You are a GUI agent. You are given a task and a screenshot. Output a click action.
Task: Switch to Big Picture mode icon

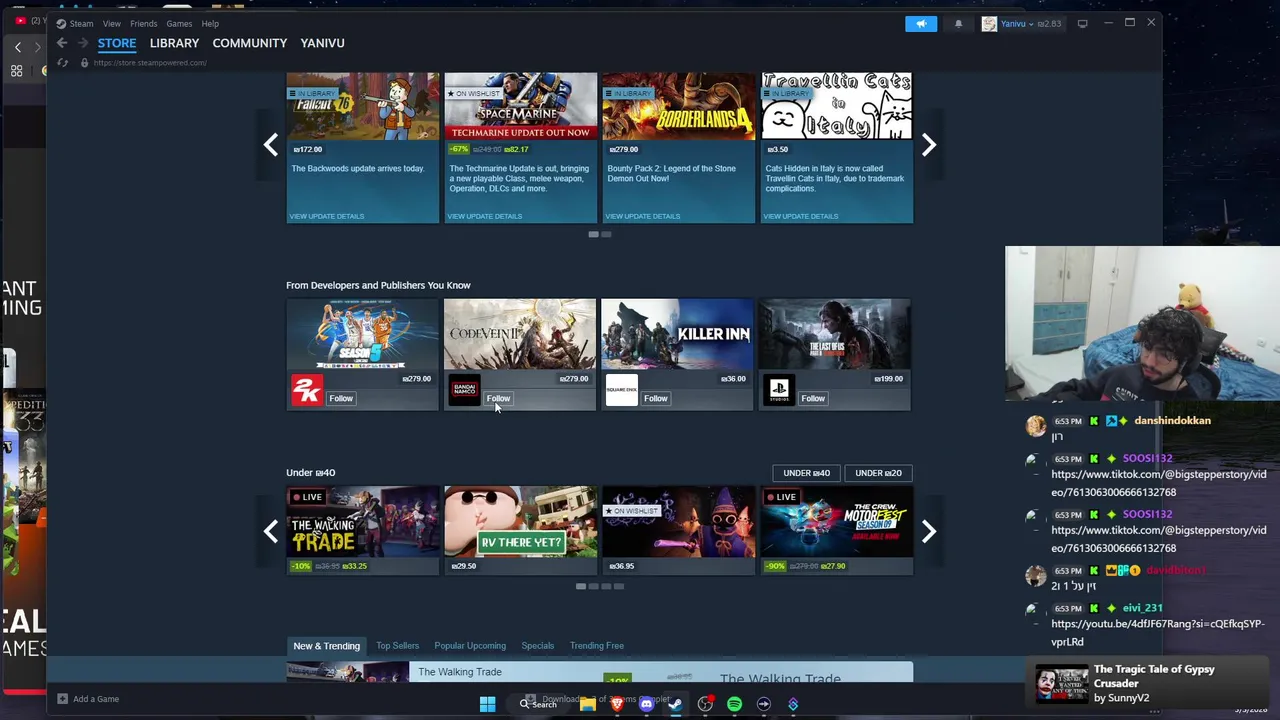[1082, 23]
